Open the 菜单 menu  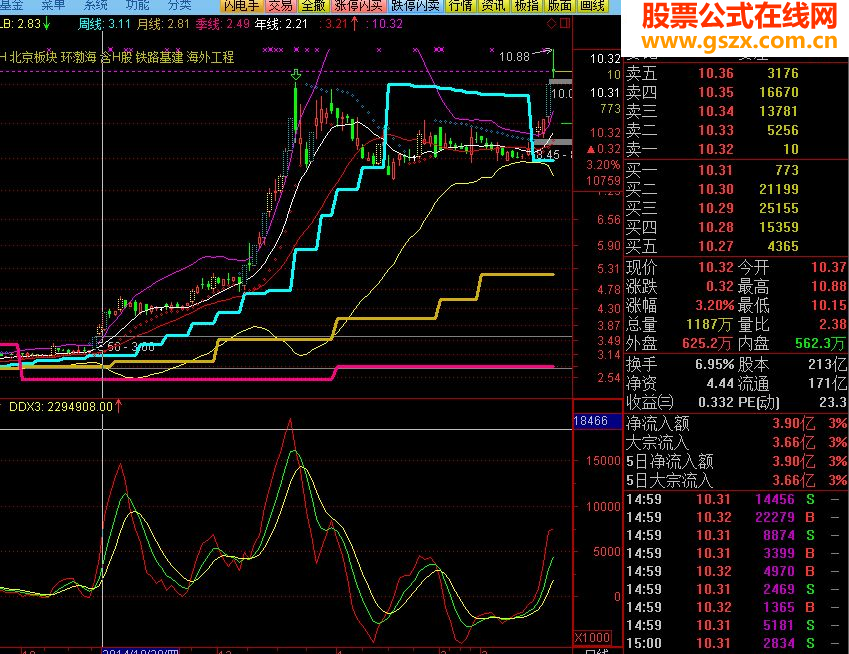(x=53, y=5)
